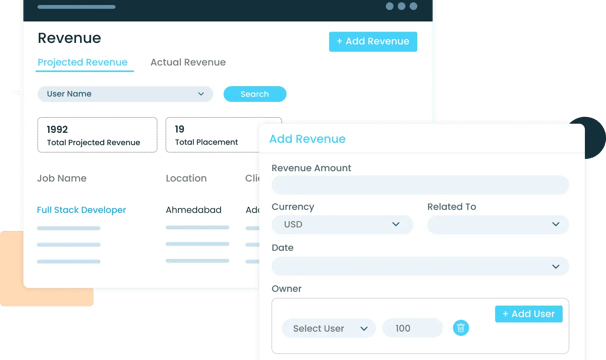Click into the Revenue Amount field
This screenshot has height=360, width=606.
click(420, 185)
